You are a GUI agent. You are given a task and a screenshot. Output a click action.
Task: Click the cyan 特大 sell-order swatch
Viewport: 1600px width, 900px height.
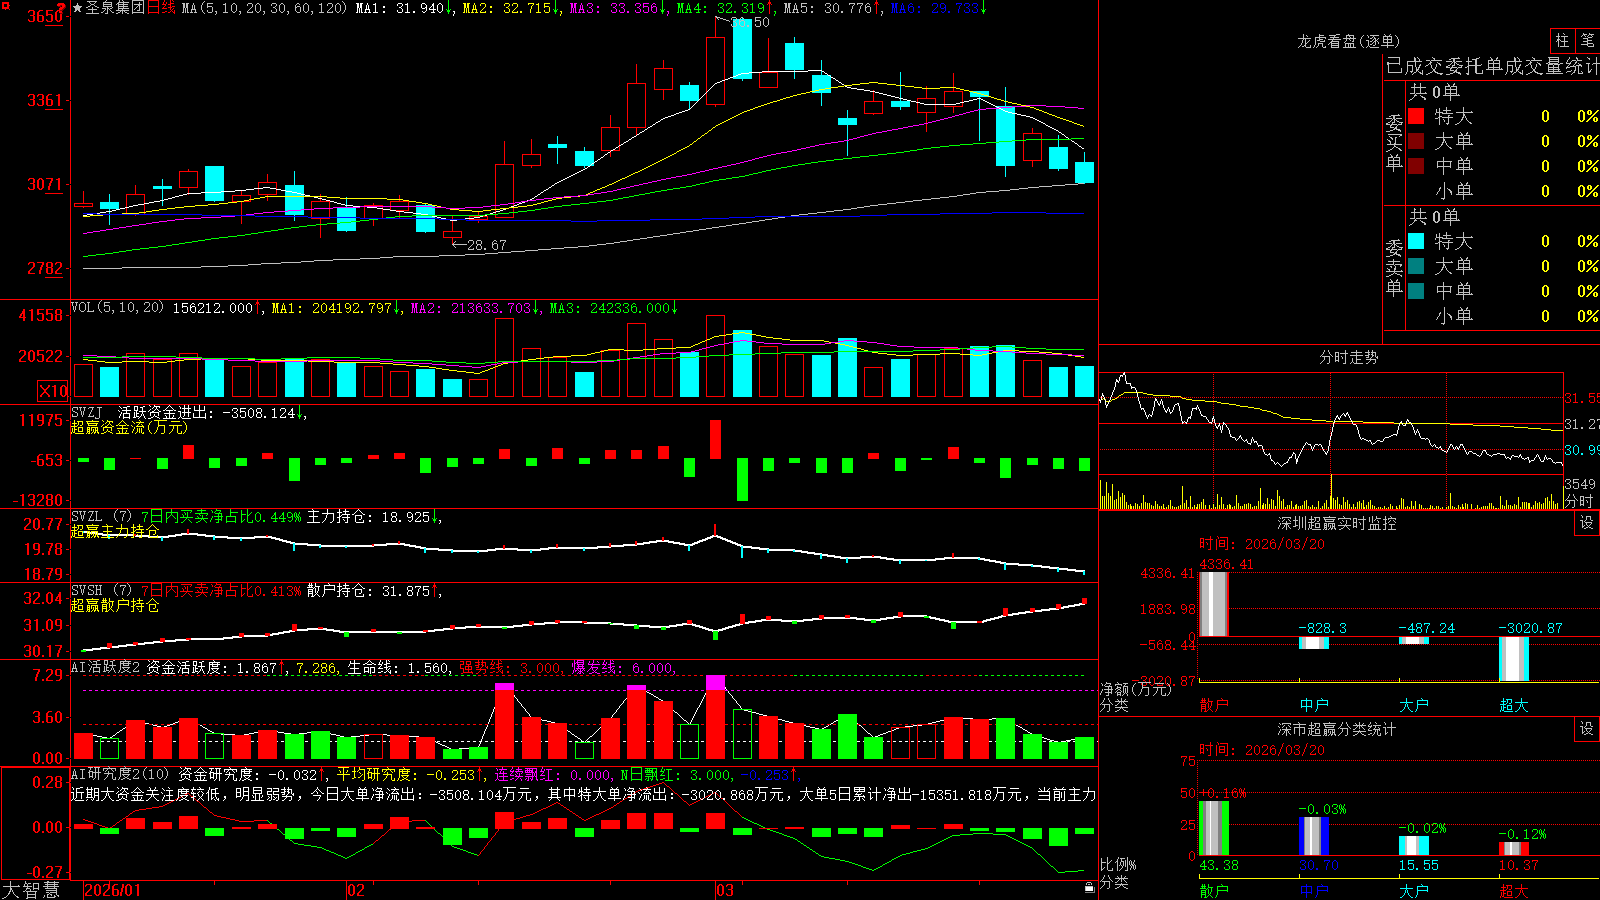(1416, 241)
